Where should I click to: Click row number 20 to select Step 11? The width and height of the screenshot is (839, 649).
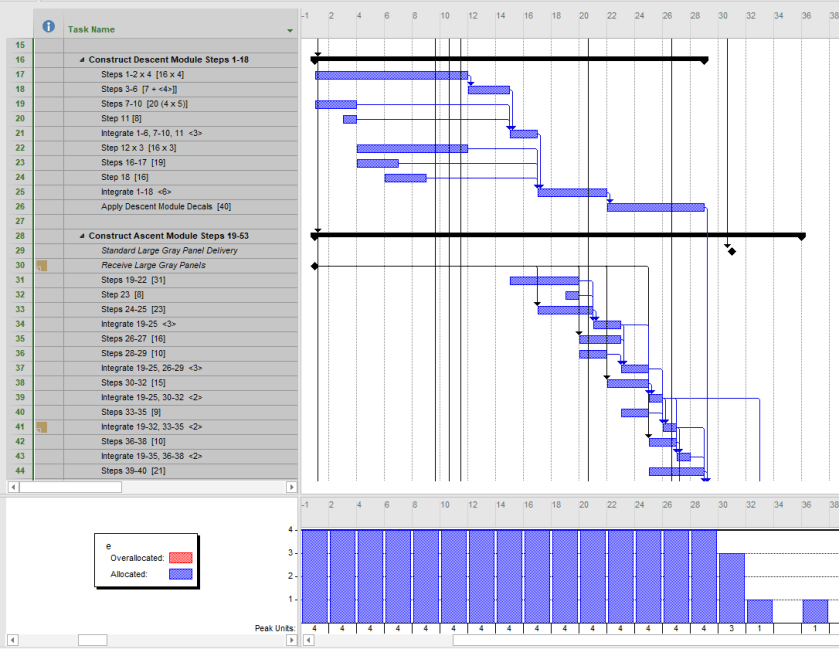pyautogui.click(x=15, y=118)
